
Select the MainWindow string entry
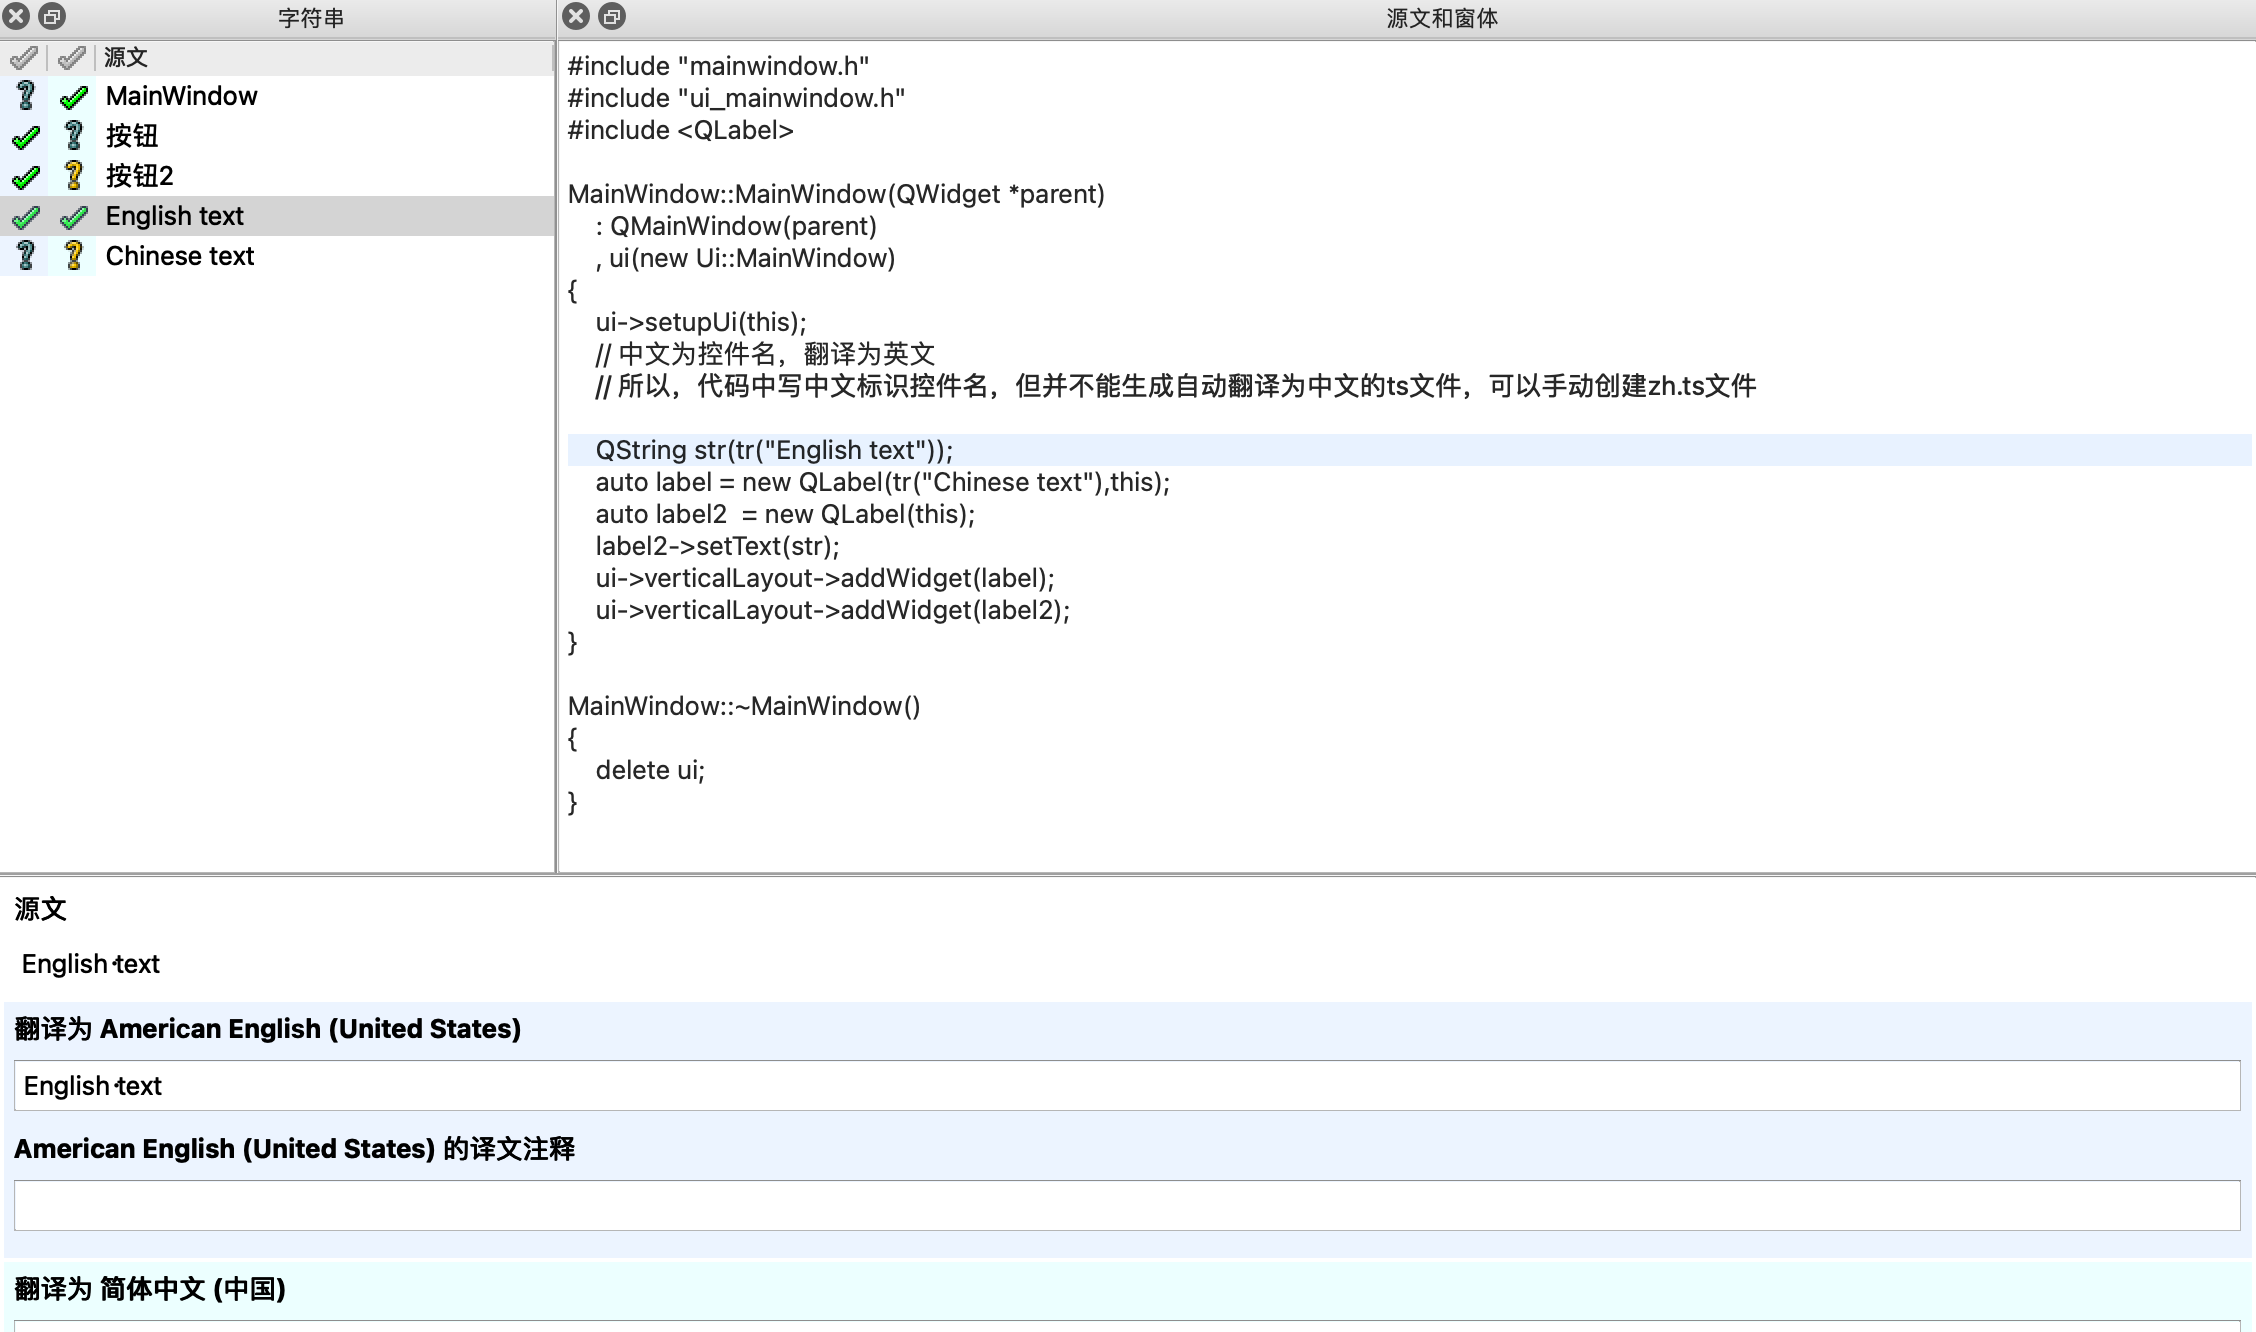(182, 96)
